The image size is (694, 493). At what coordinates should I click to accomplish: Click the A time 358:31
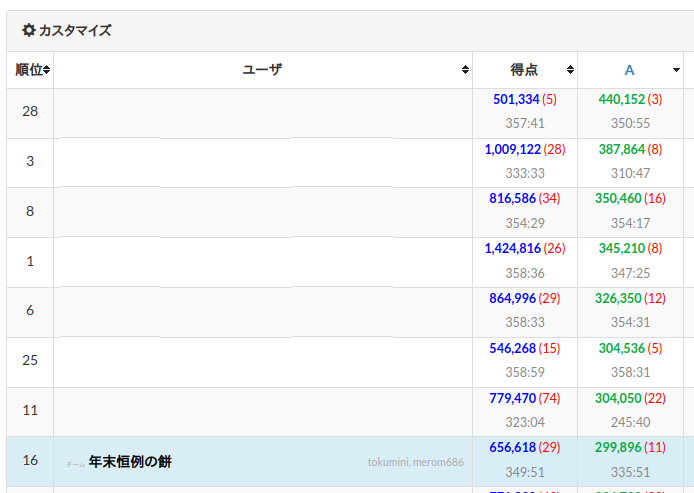pos(630,372)
